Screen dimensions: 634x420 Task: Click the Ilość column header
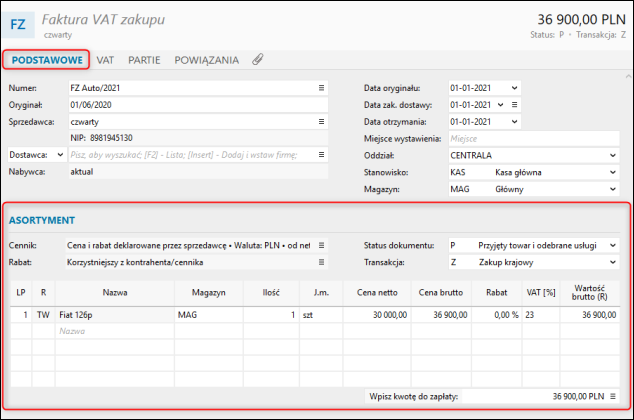pos(271,293)
